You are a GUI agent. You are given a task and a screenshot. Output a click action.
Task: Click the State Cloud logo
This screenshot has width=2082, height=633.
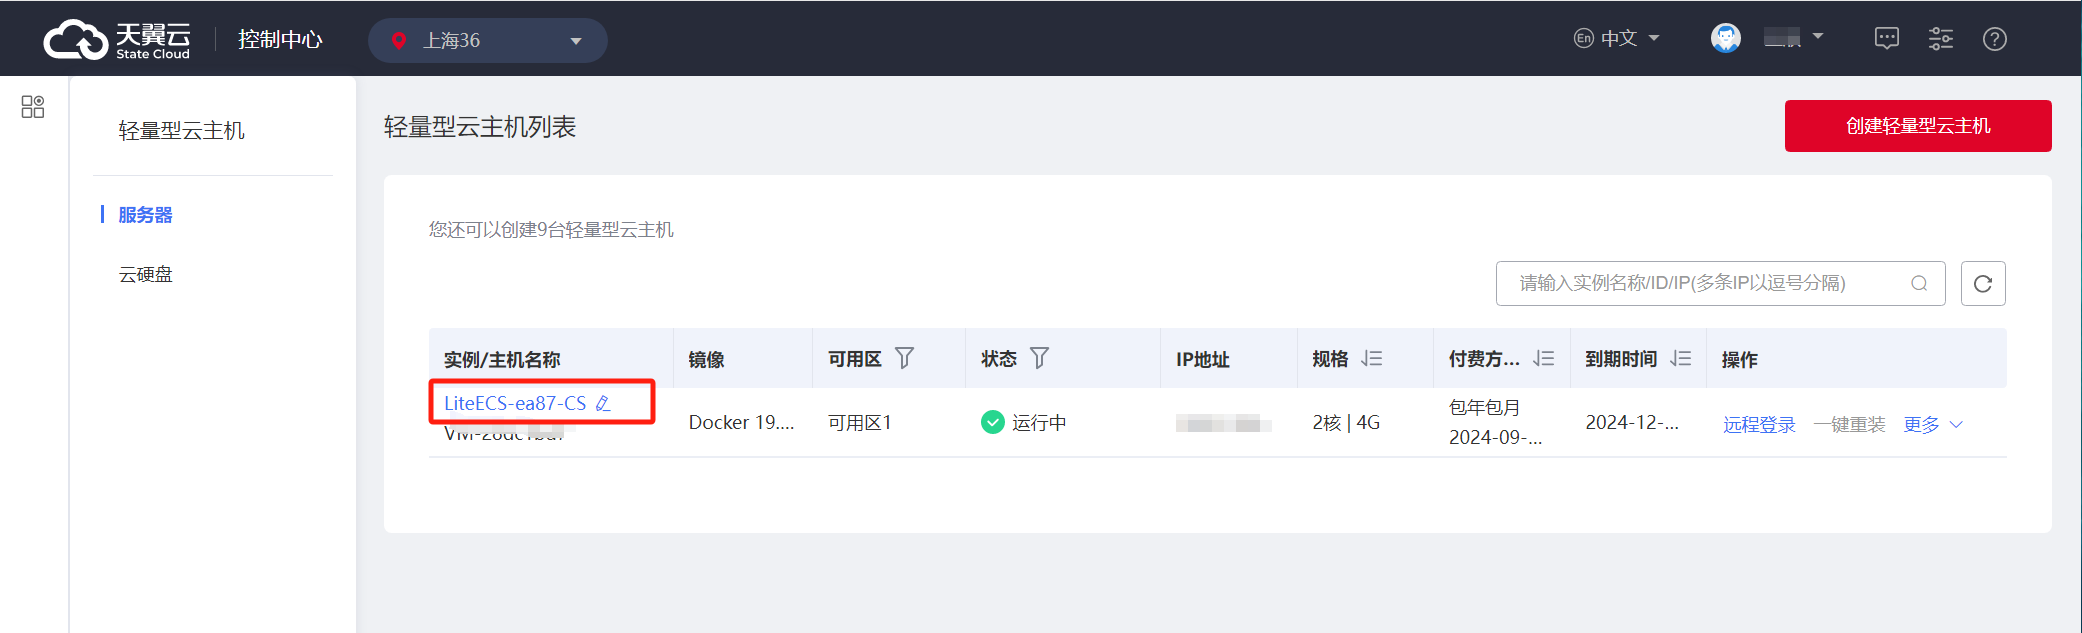pos(117,39)
